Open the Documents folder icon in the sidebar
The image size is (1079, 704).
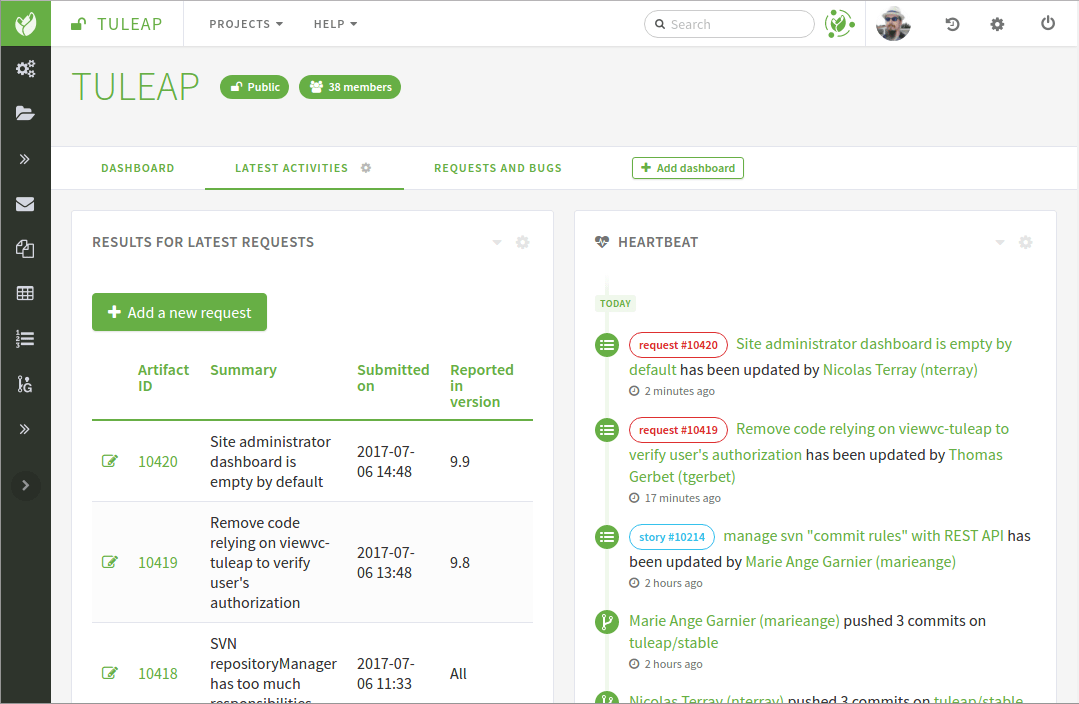(26, 113)
